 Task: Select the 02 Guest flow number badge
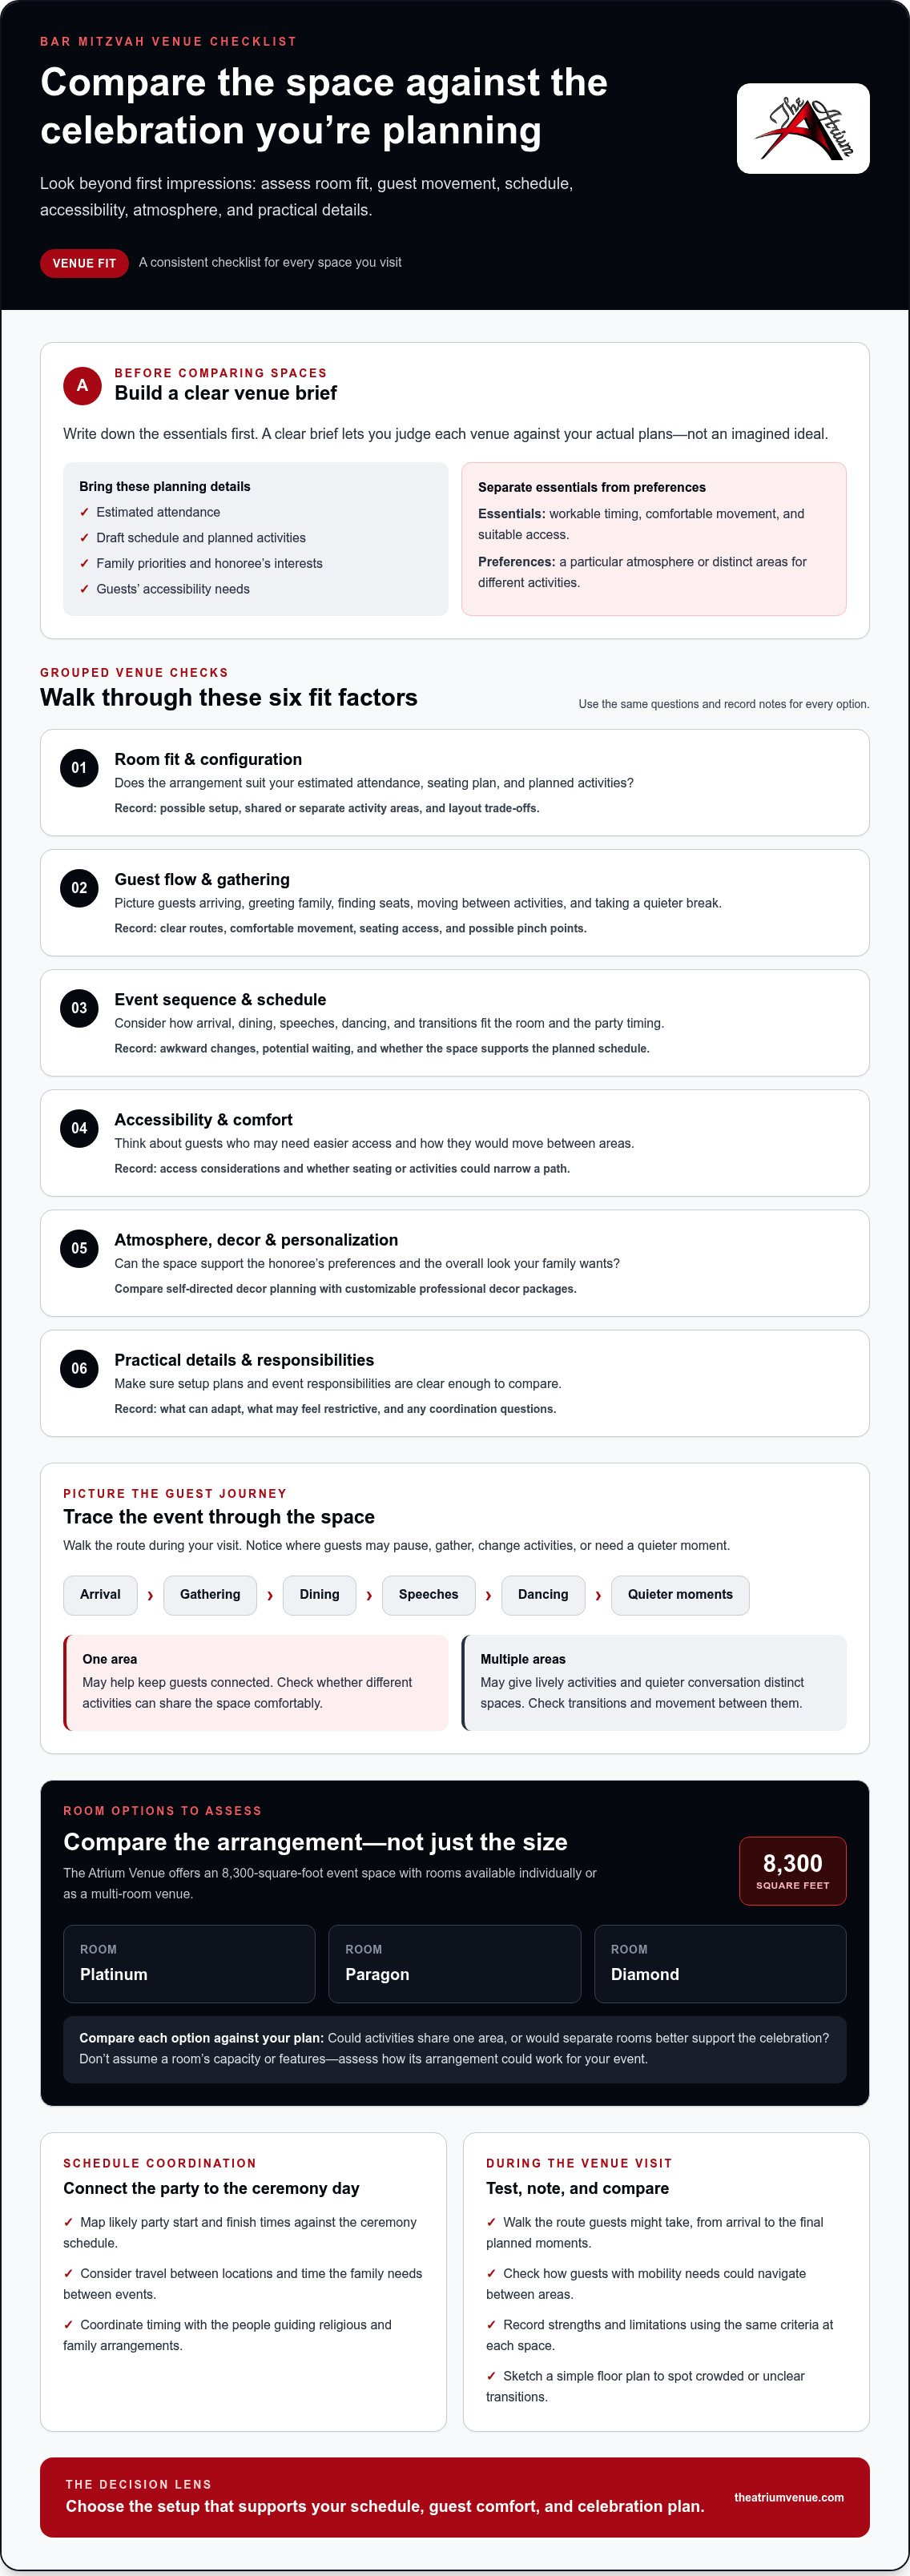[79, 888]
